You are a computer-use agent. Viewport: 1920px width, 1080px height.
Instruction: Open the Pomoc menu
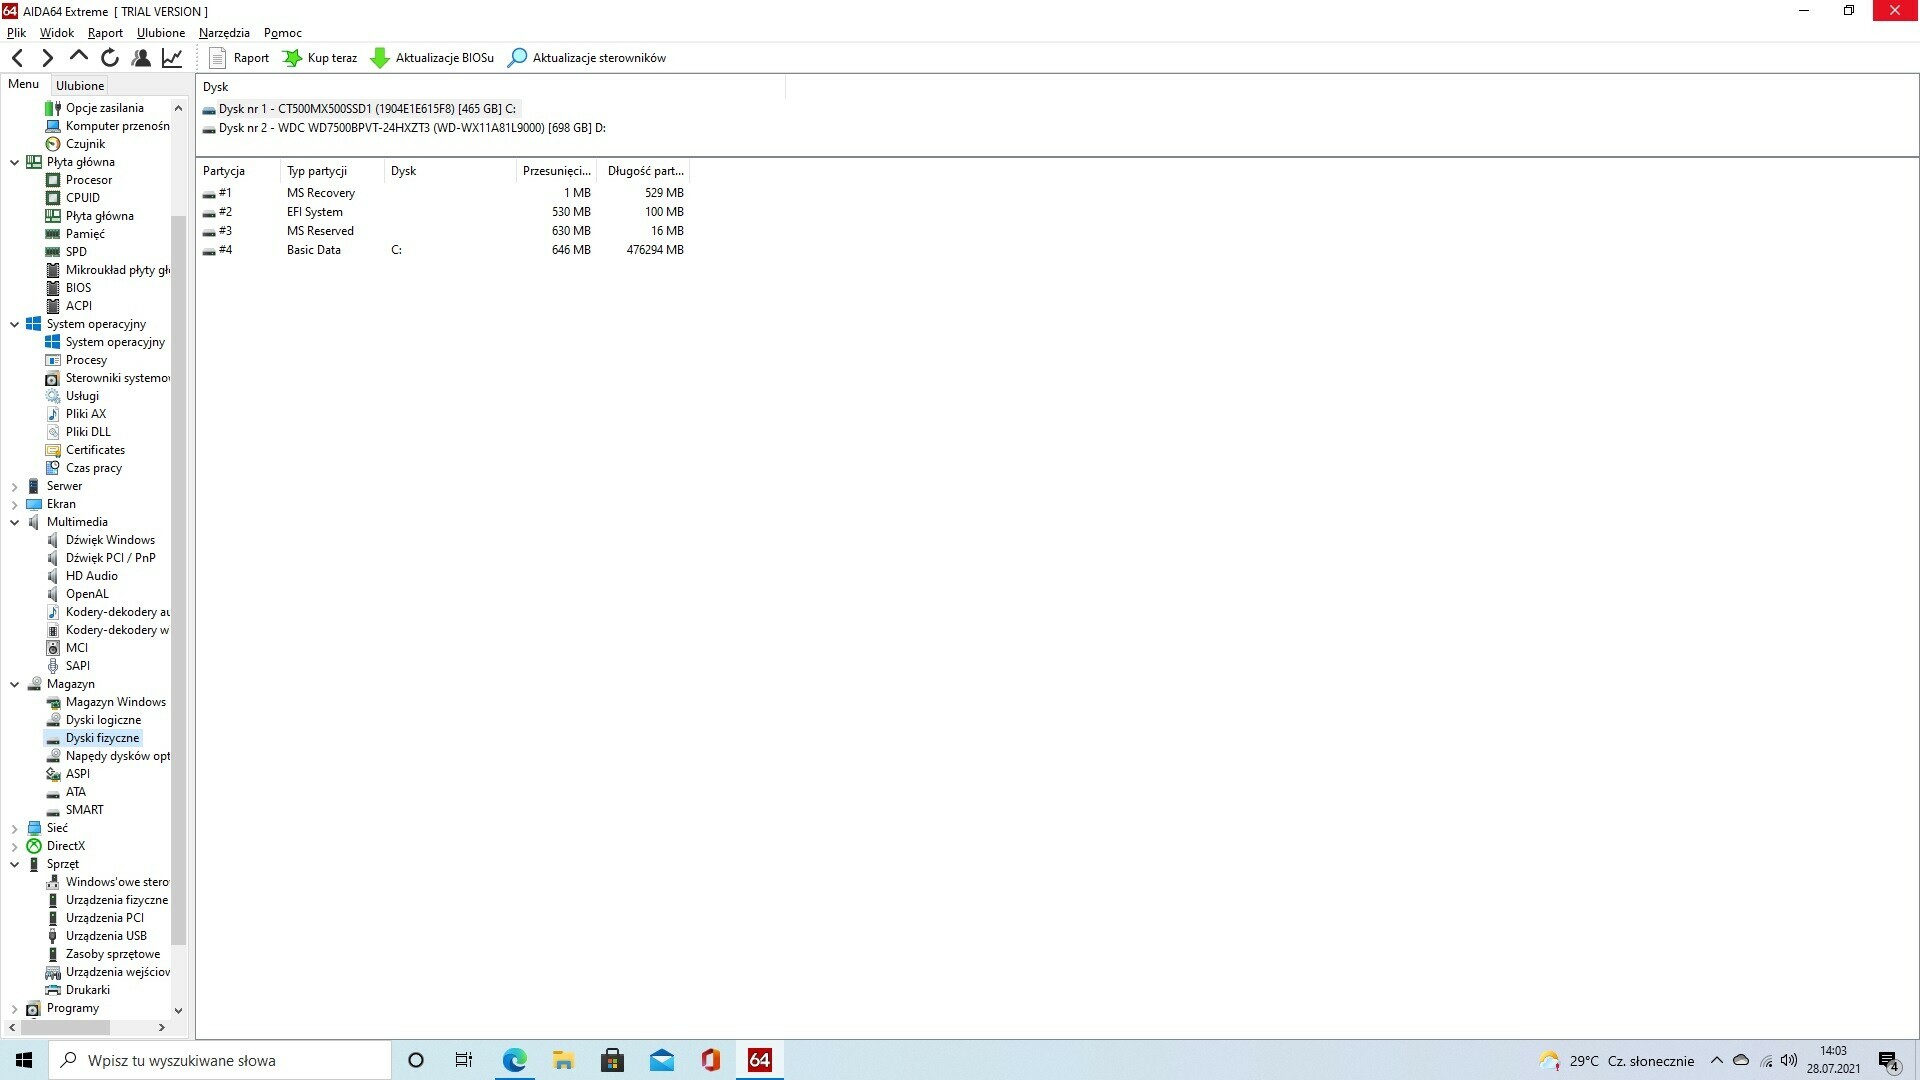283,33
